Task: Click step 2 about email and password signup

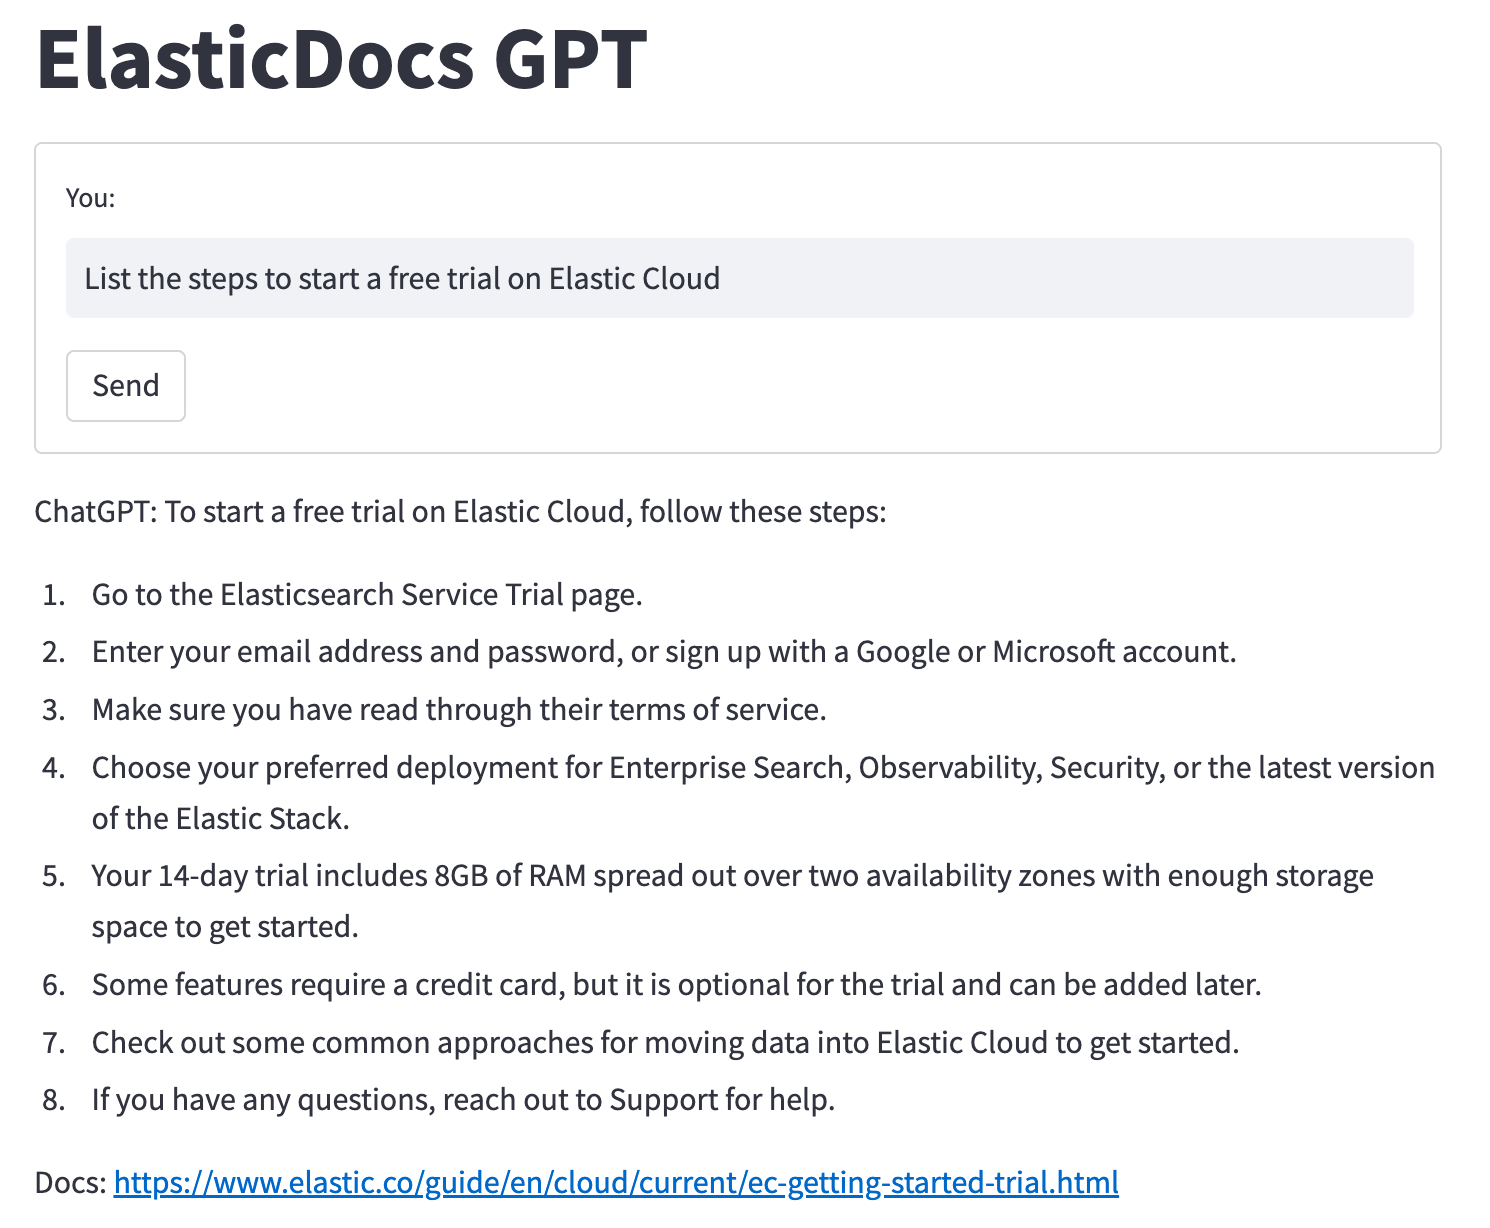Action: point(664,651)
